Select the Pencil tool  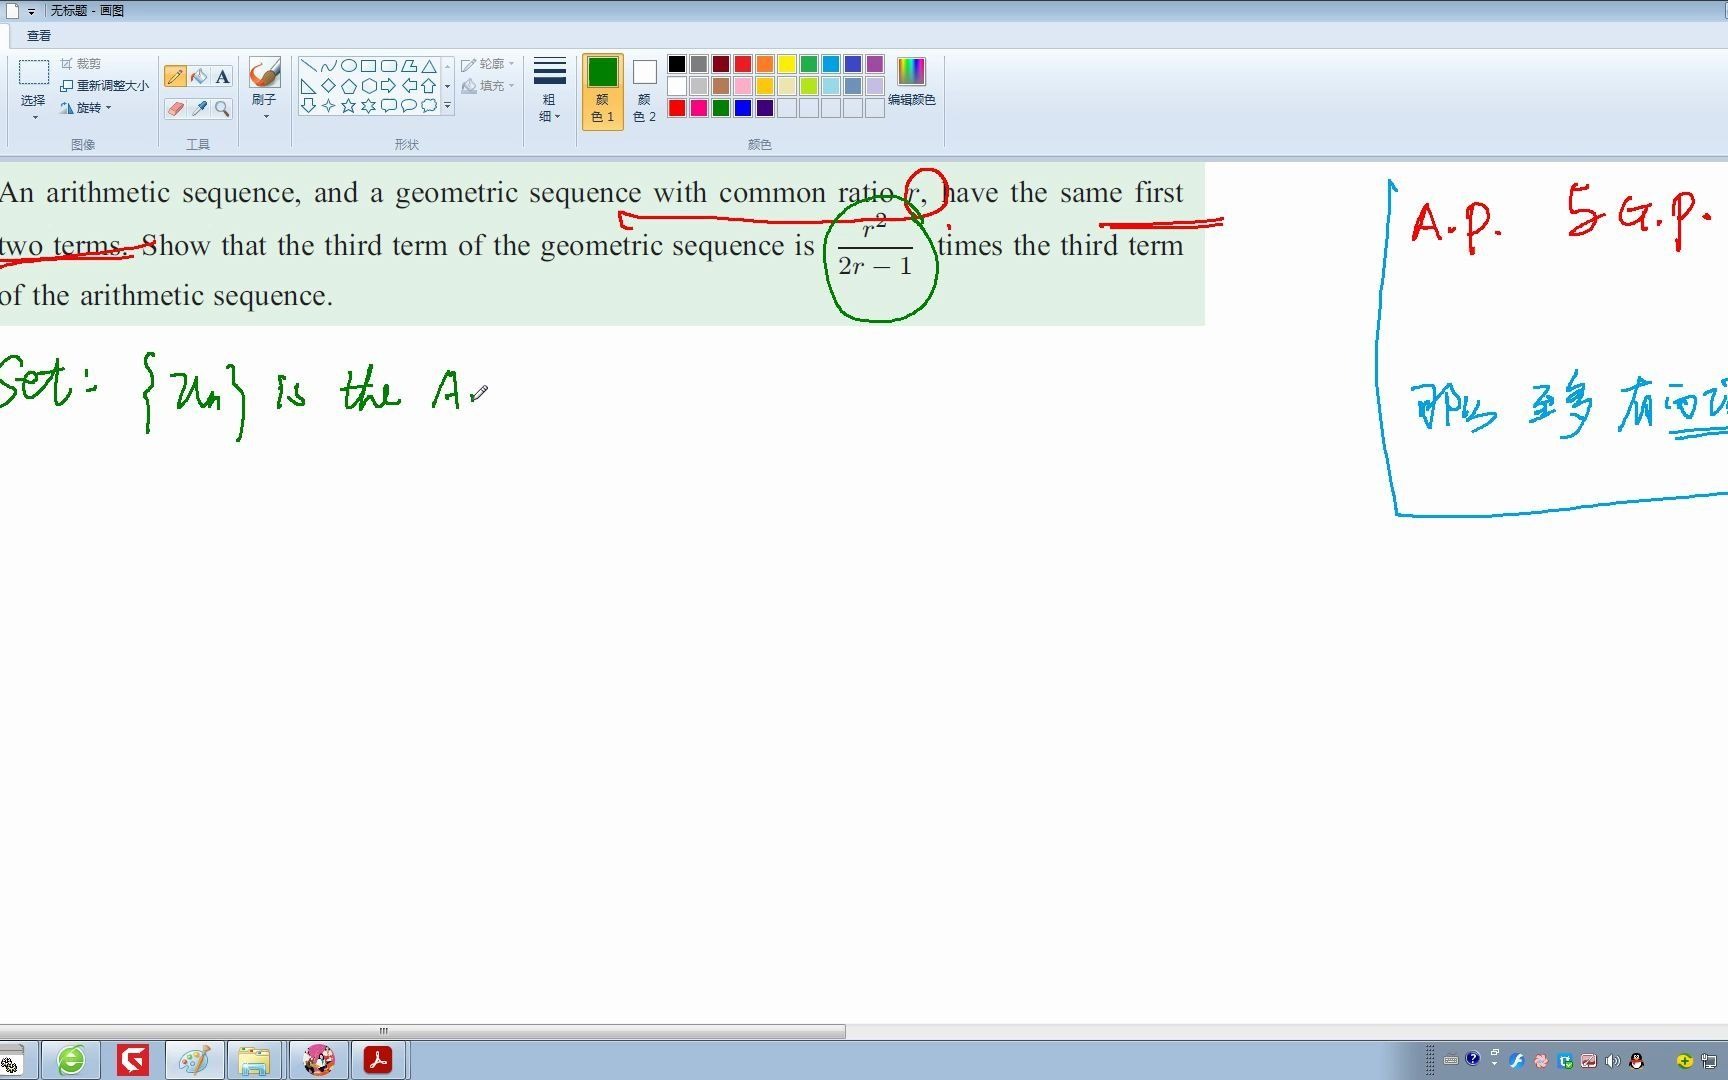176,75
